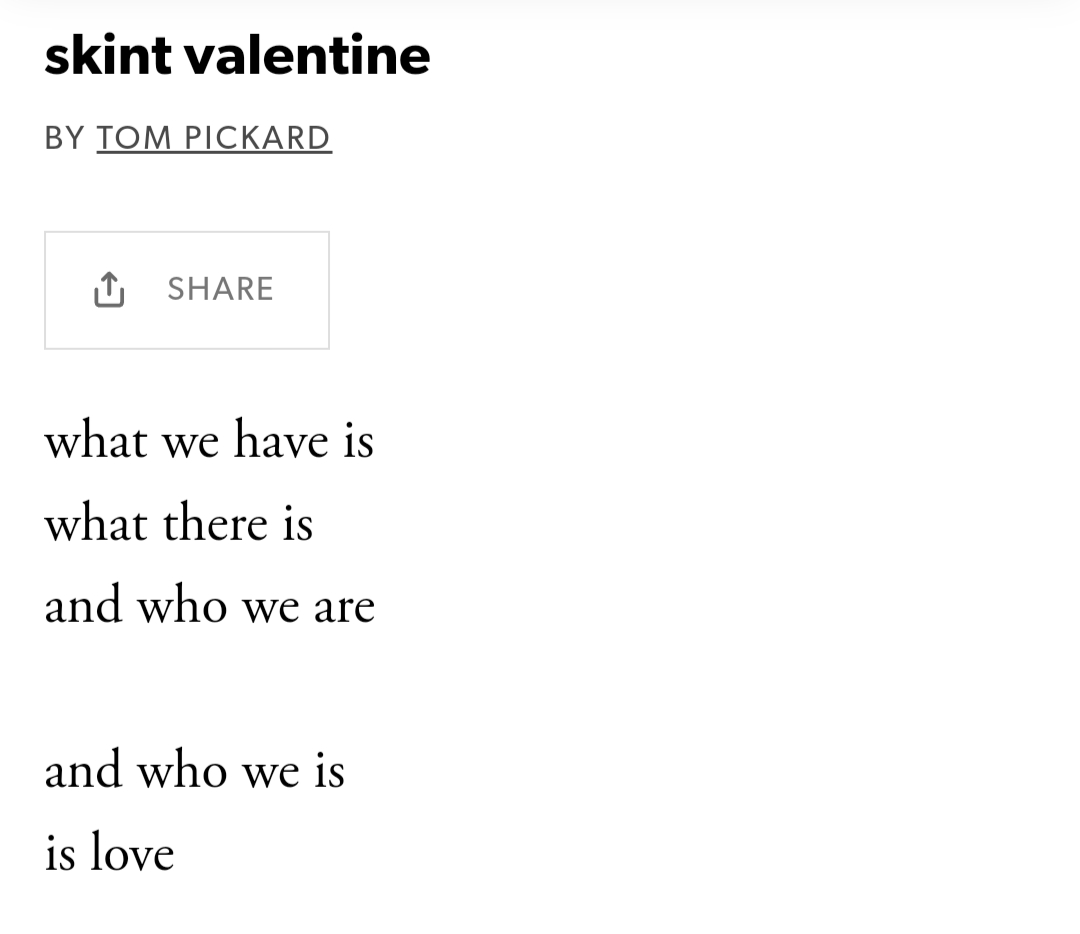Select the line "what there is"
The width and height of the screenshot is (1080, 934).
pos(179,524)
